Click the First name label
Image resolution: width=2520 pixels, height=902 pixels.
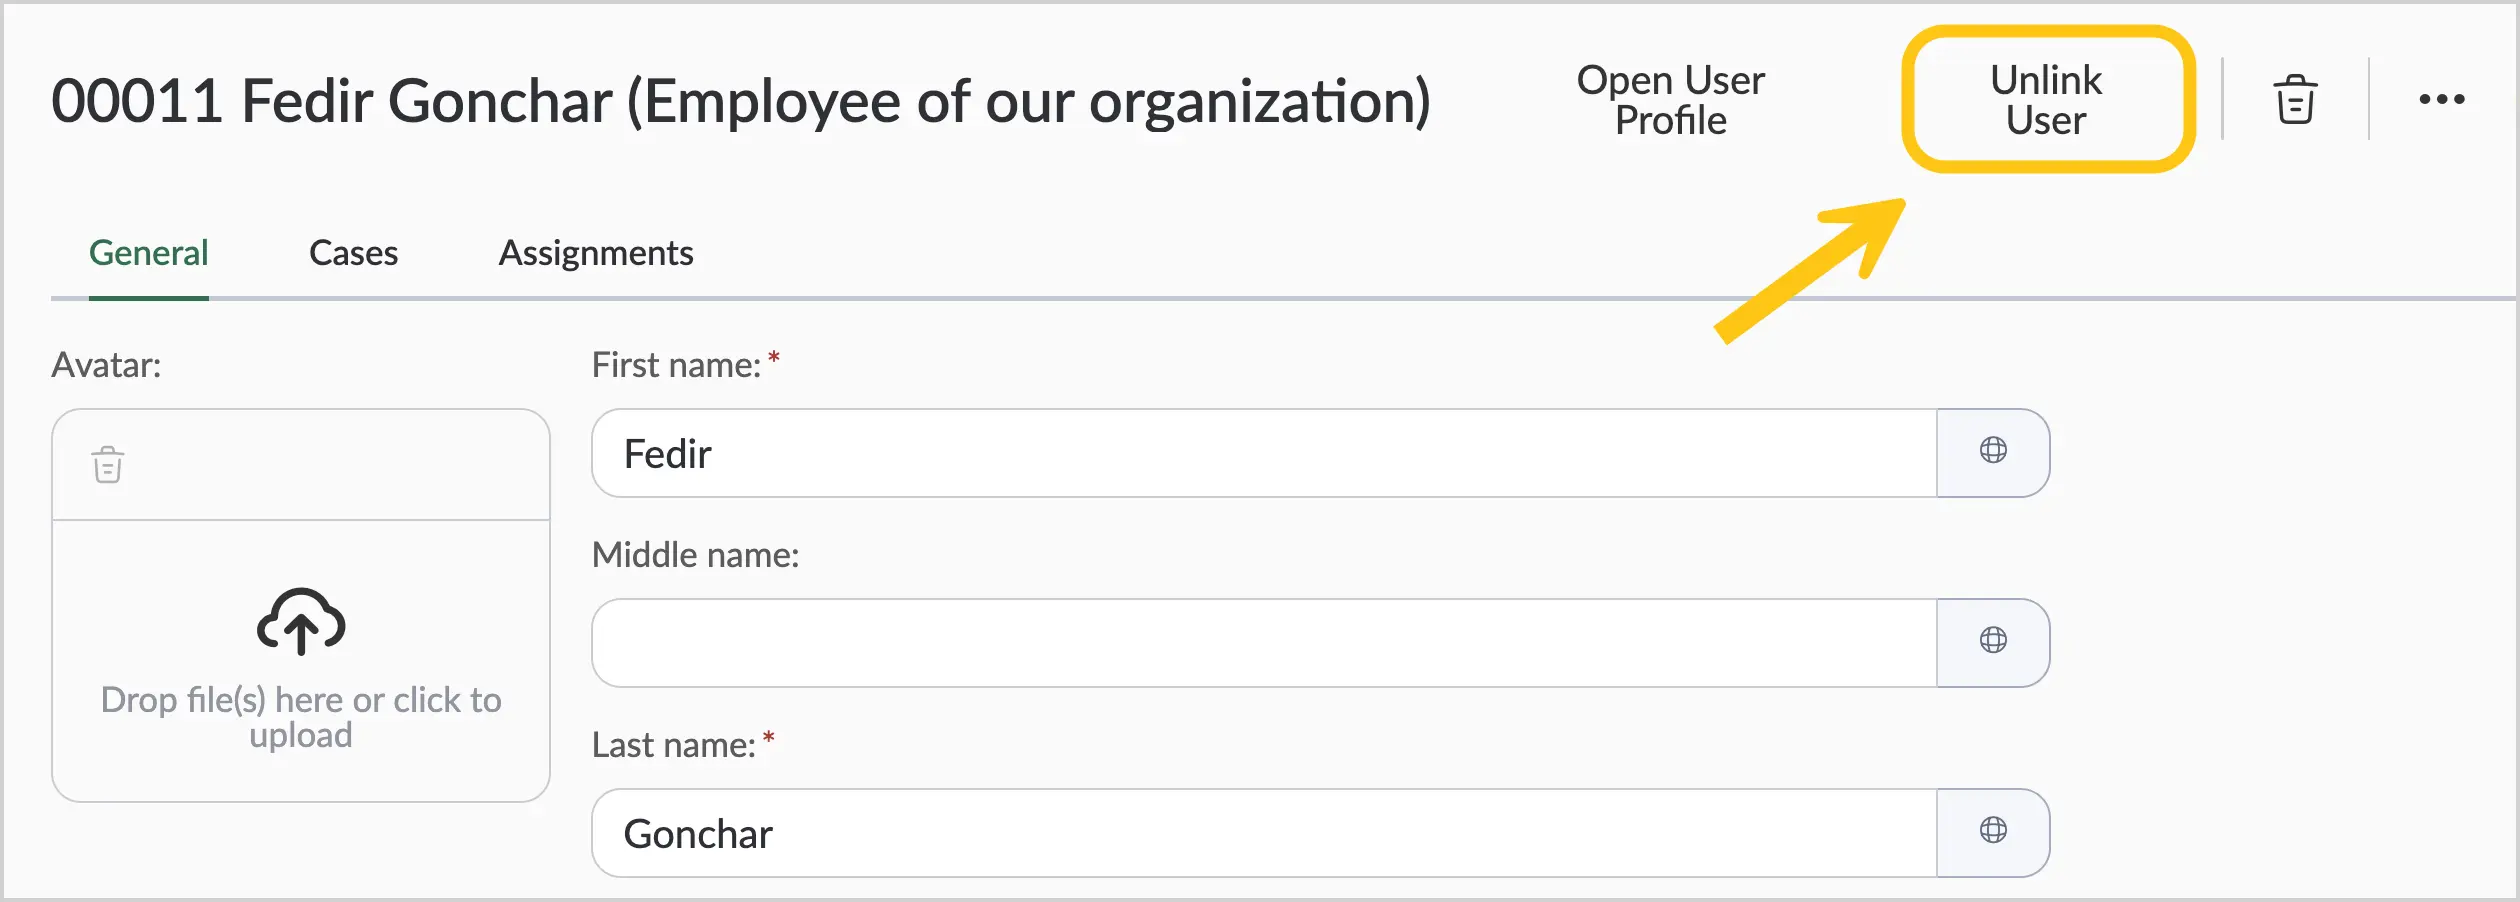(676, 365)
